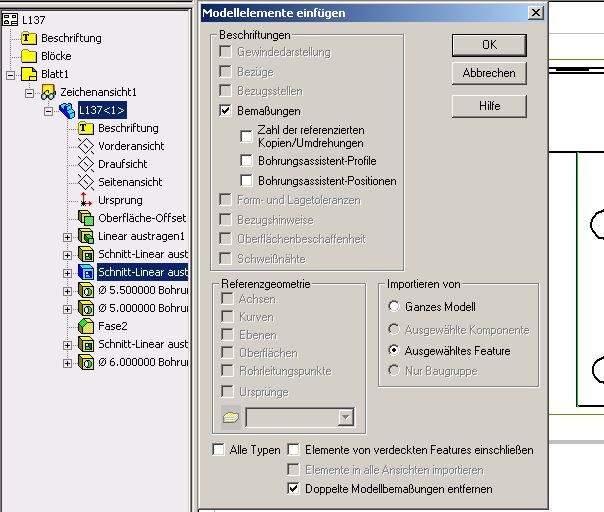
Task: Select the Ursprung tree item text
Action: [120, 200]
